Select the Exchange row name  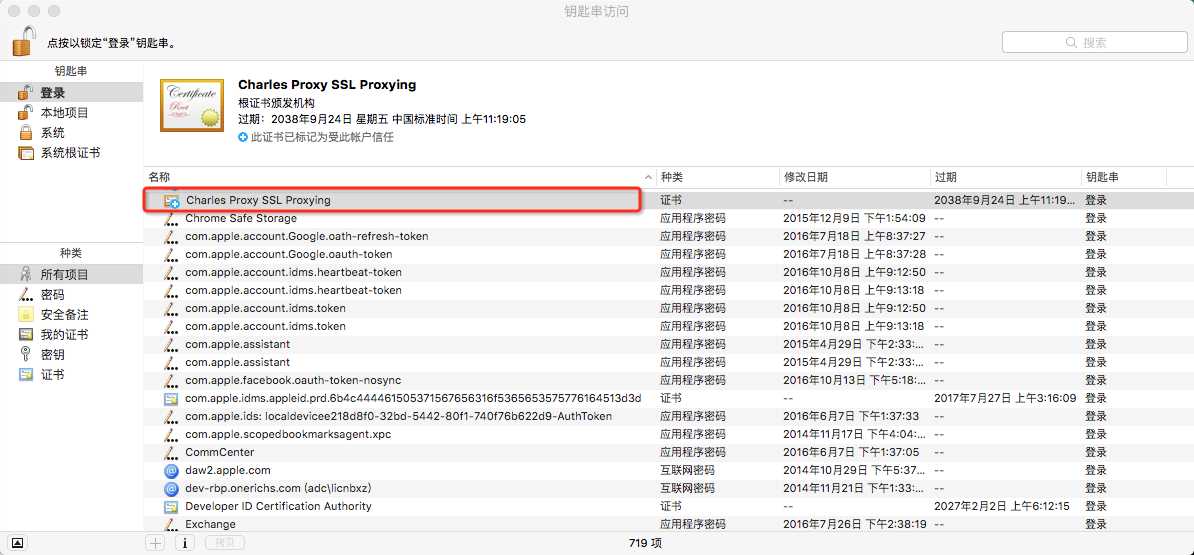pyautogui.click(x=210, y=524)
